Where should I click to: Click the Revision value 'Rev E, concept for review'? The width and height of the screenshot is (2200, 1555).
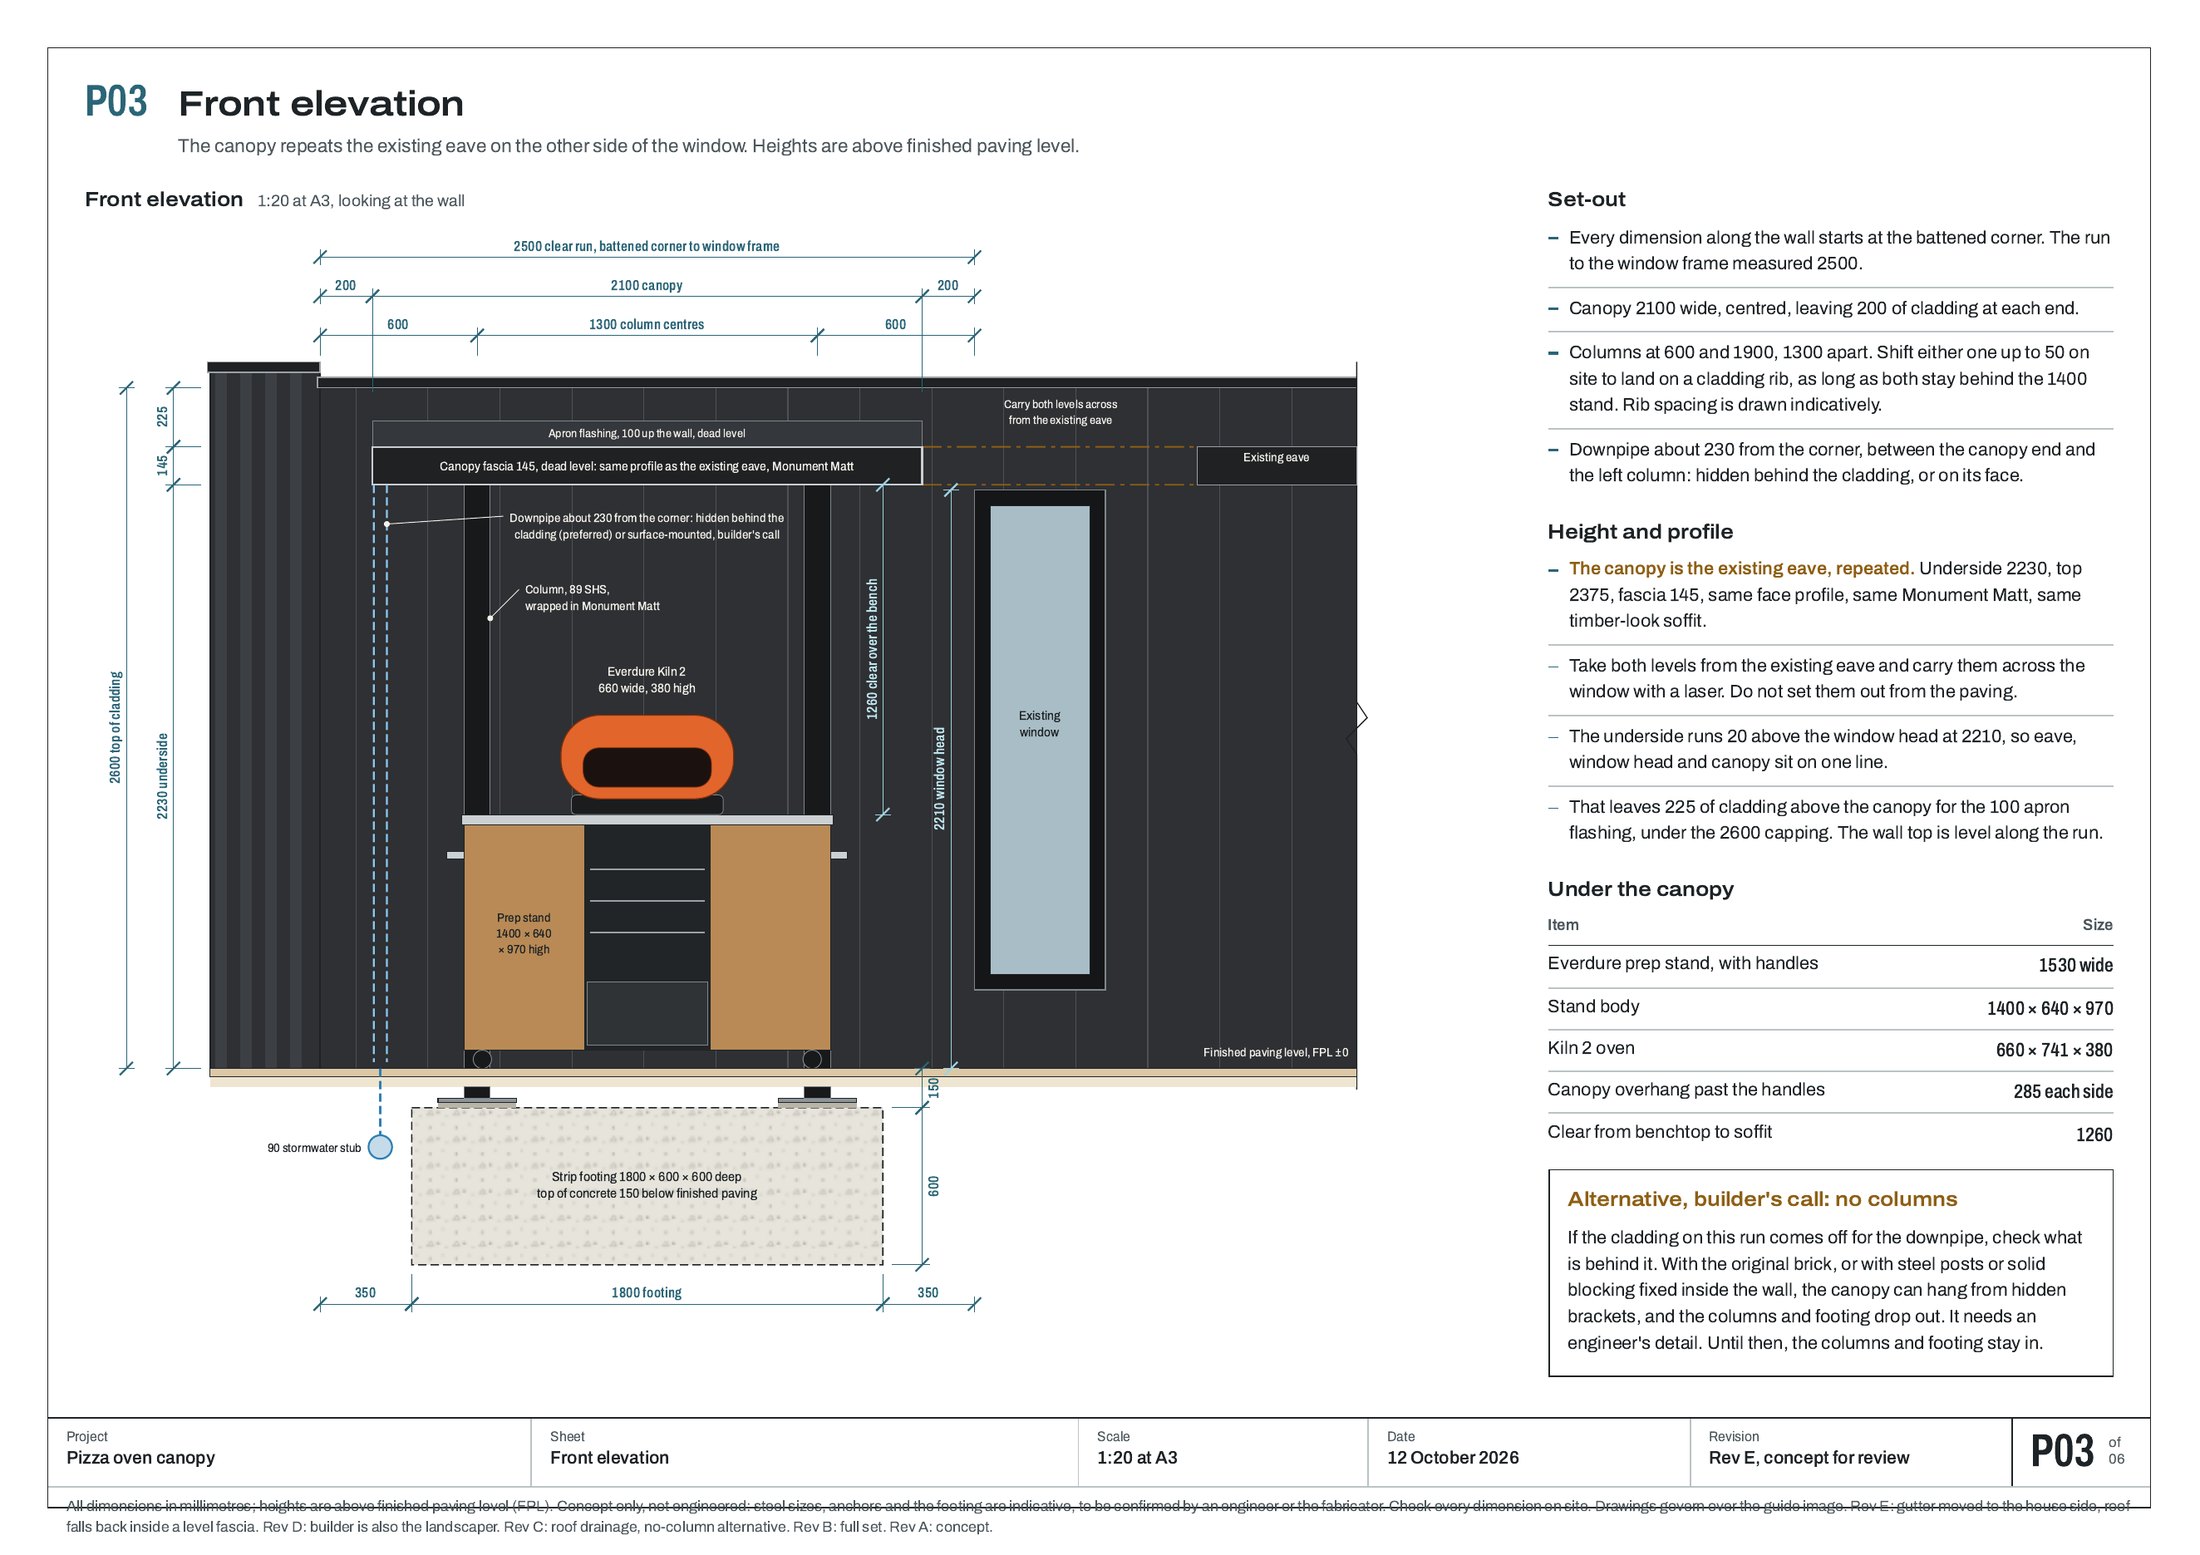pos(1808,1458)
